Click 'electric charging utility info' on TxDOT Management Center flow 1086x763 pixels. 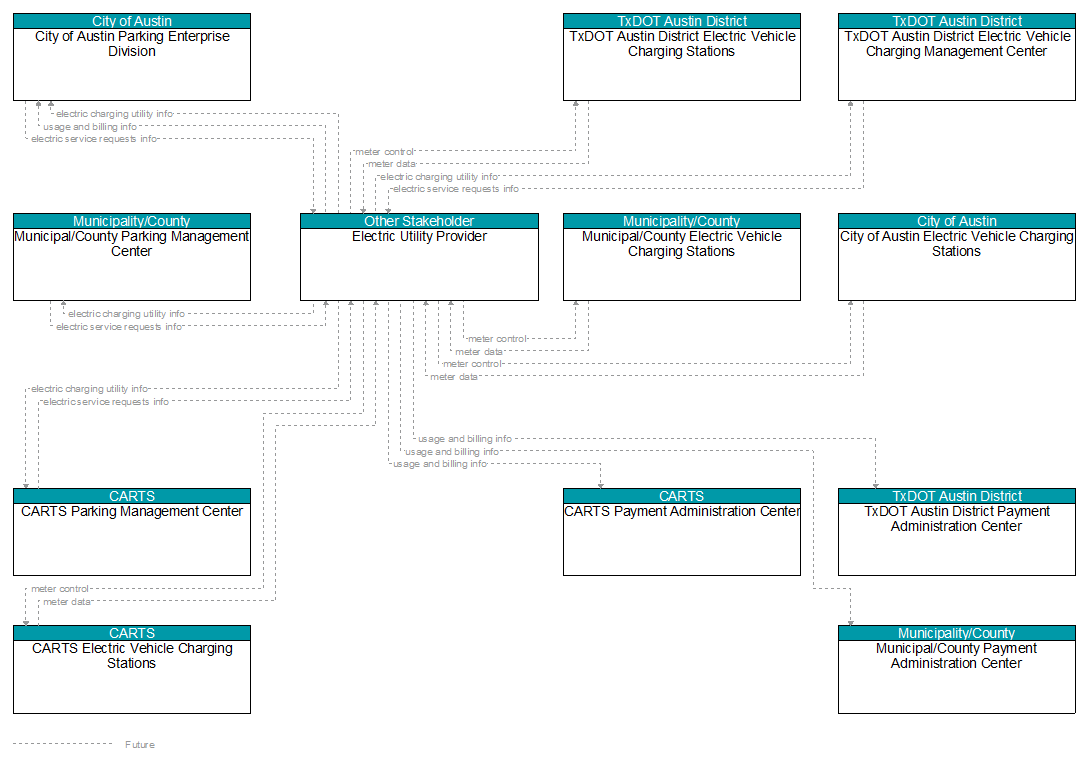tap(438, 177)
